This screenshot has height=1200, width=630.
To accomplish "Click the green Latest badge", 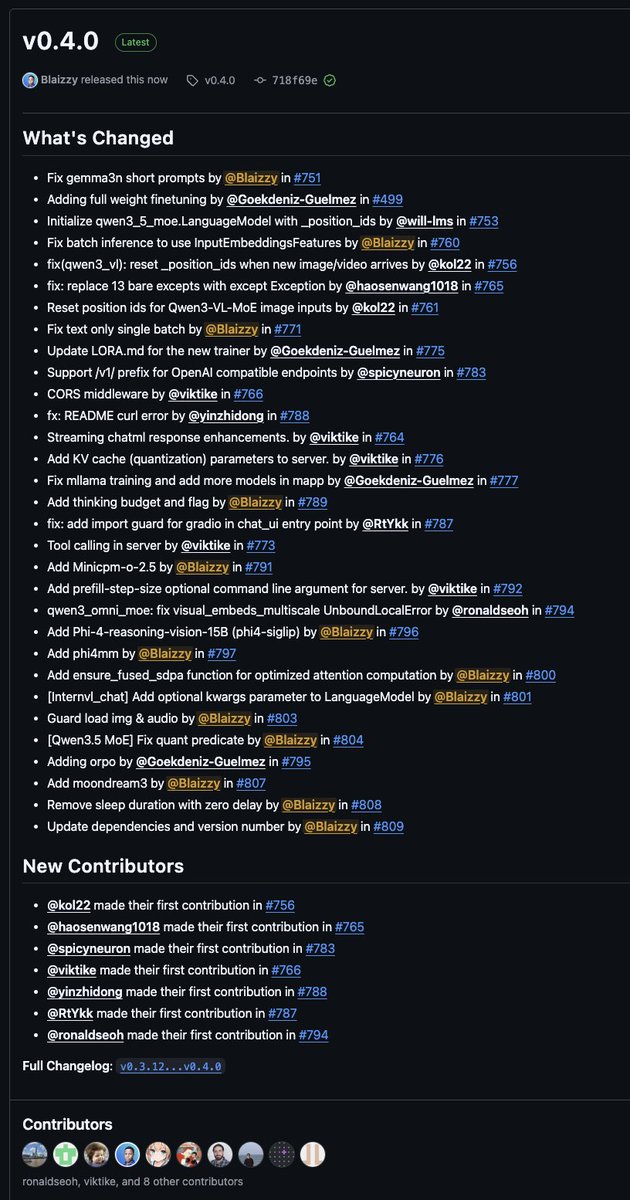I will tap(135, 42).
